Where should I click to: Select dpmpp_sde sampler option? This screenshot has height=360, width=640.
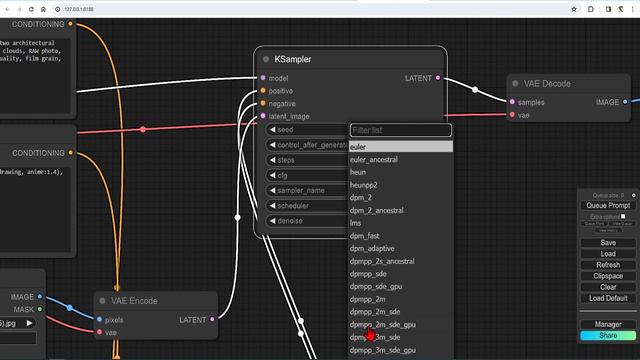tap(401, 273)
